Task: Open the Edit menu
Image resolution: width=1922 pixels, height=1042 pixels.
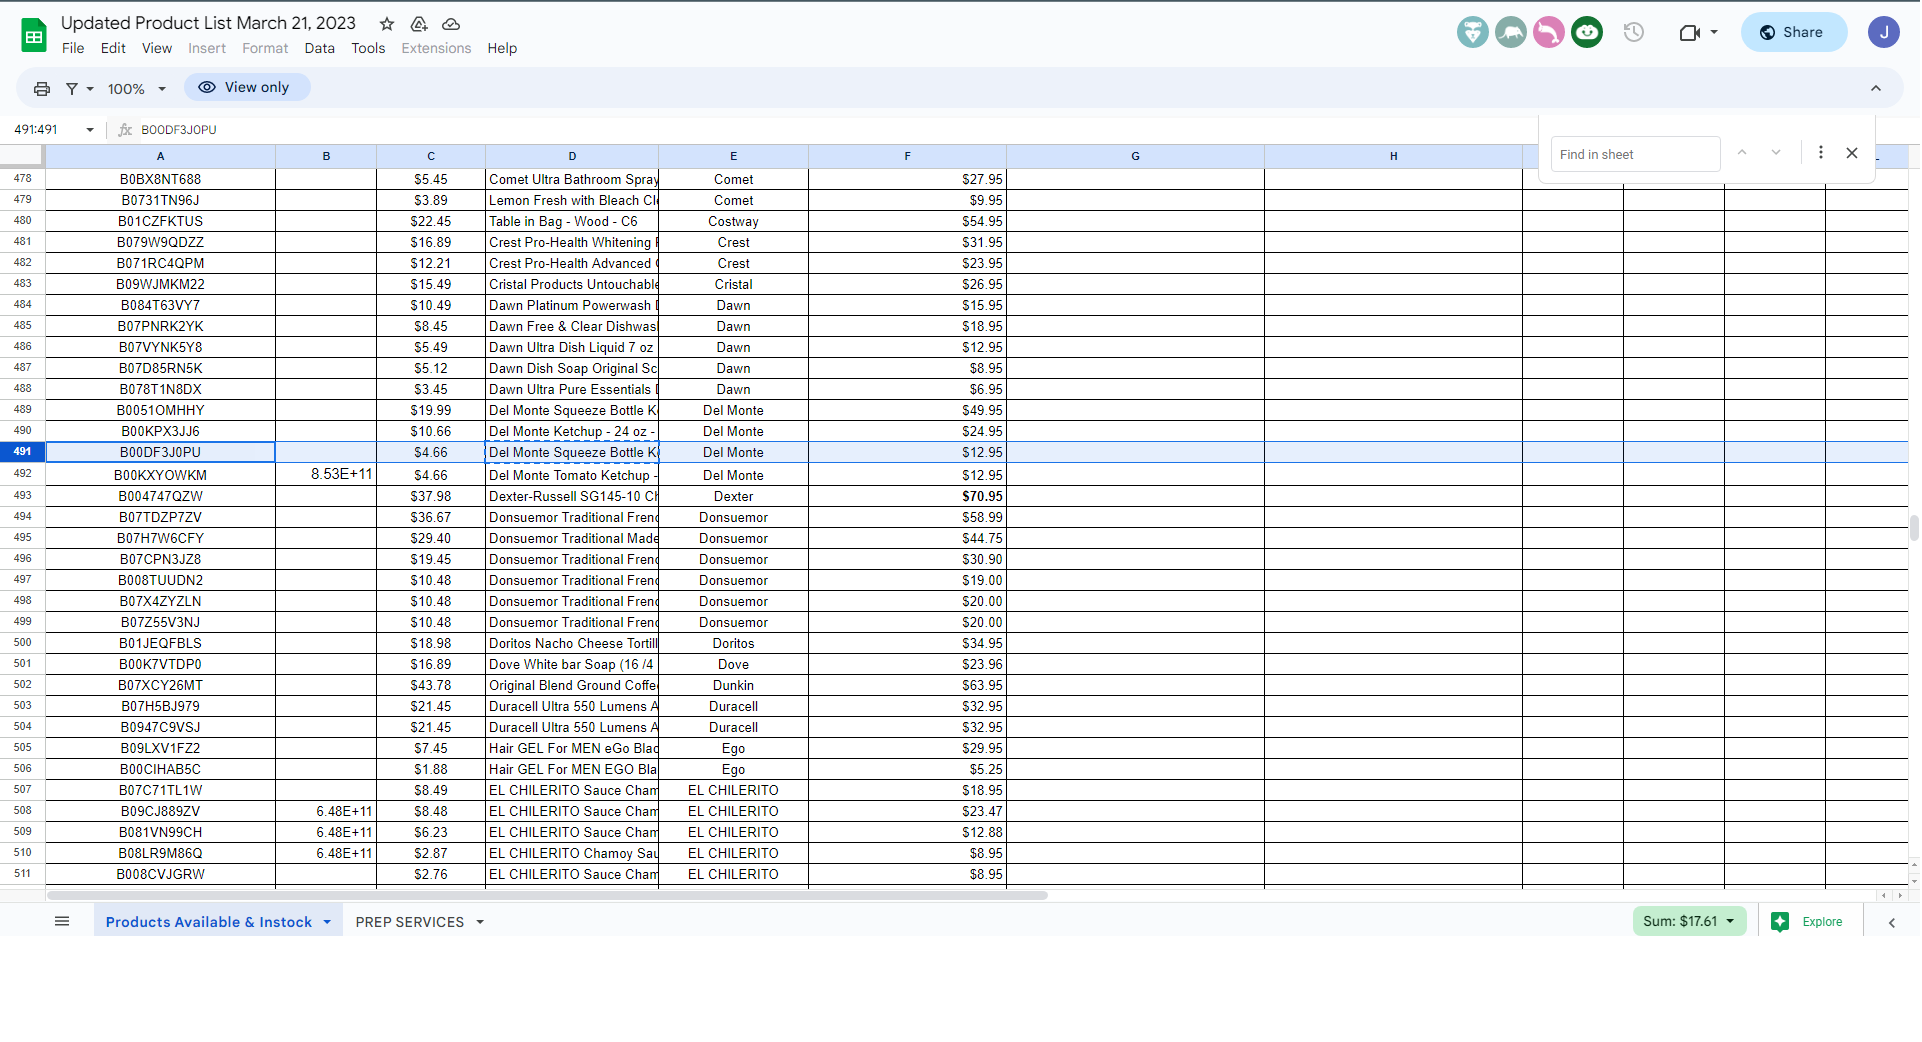Action: tap(113, 48)
